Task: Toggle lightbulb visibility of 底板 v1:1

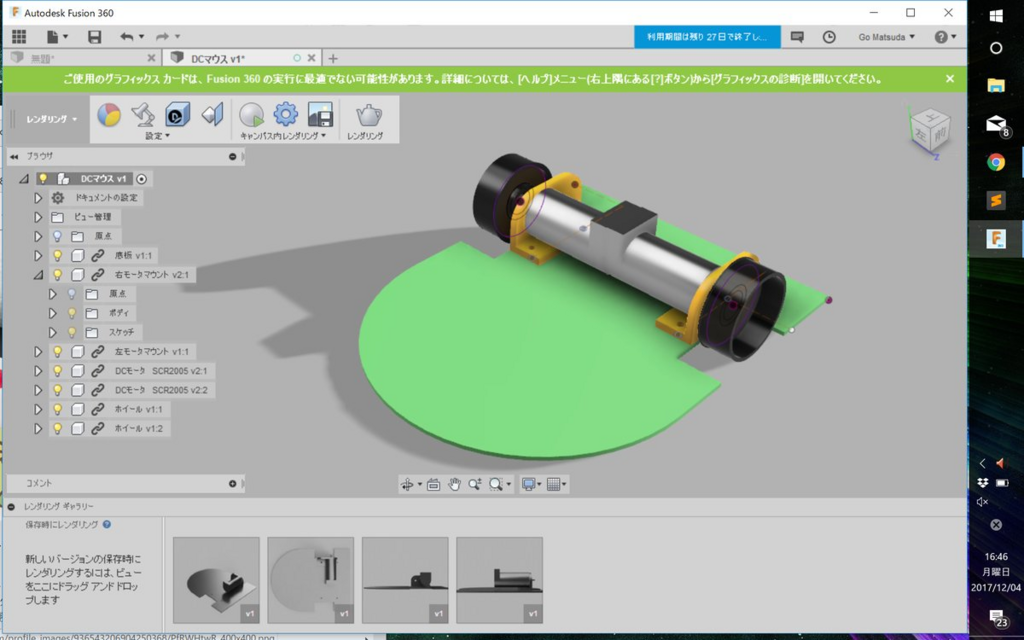Action: (57, 255)
